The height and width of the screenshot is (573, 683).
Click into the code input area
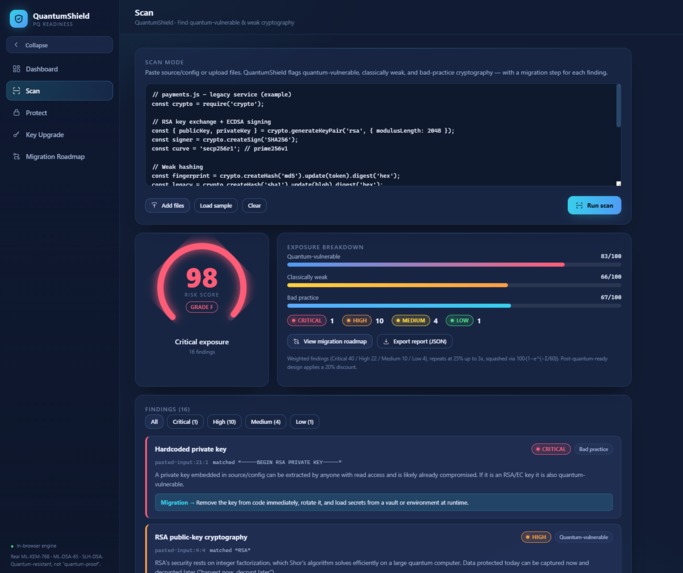[x=381, y=135]
